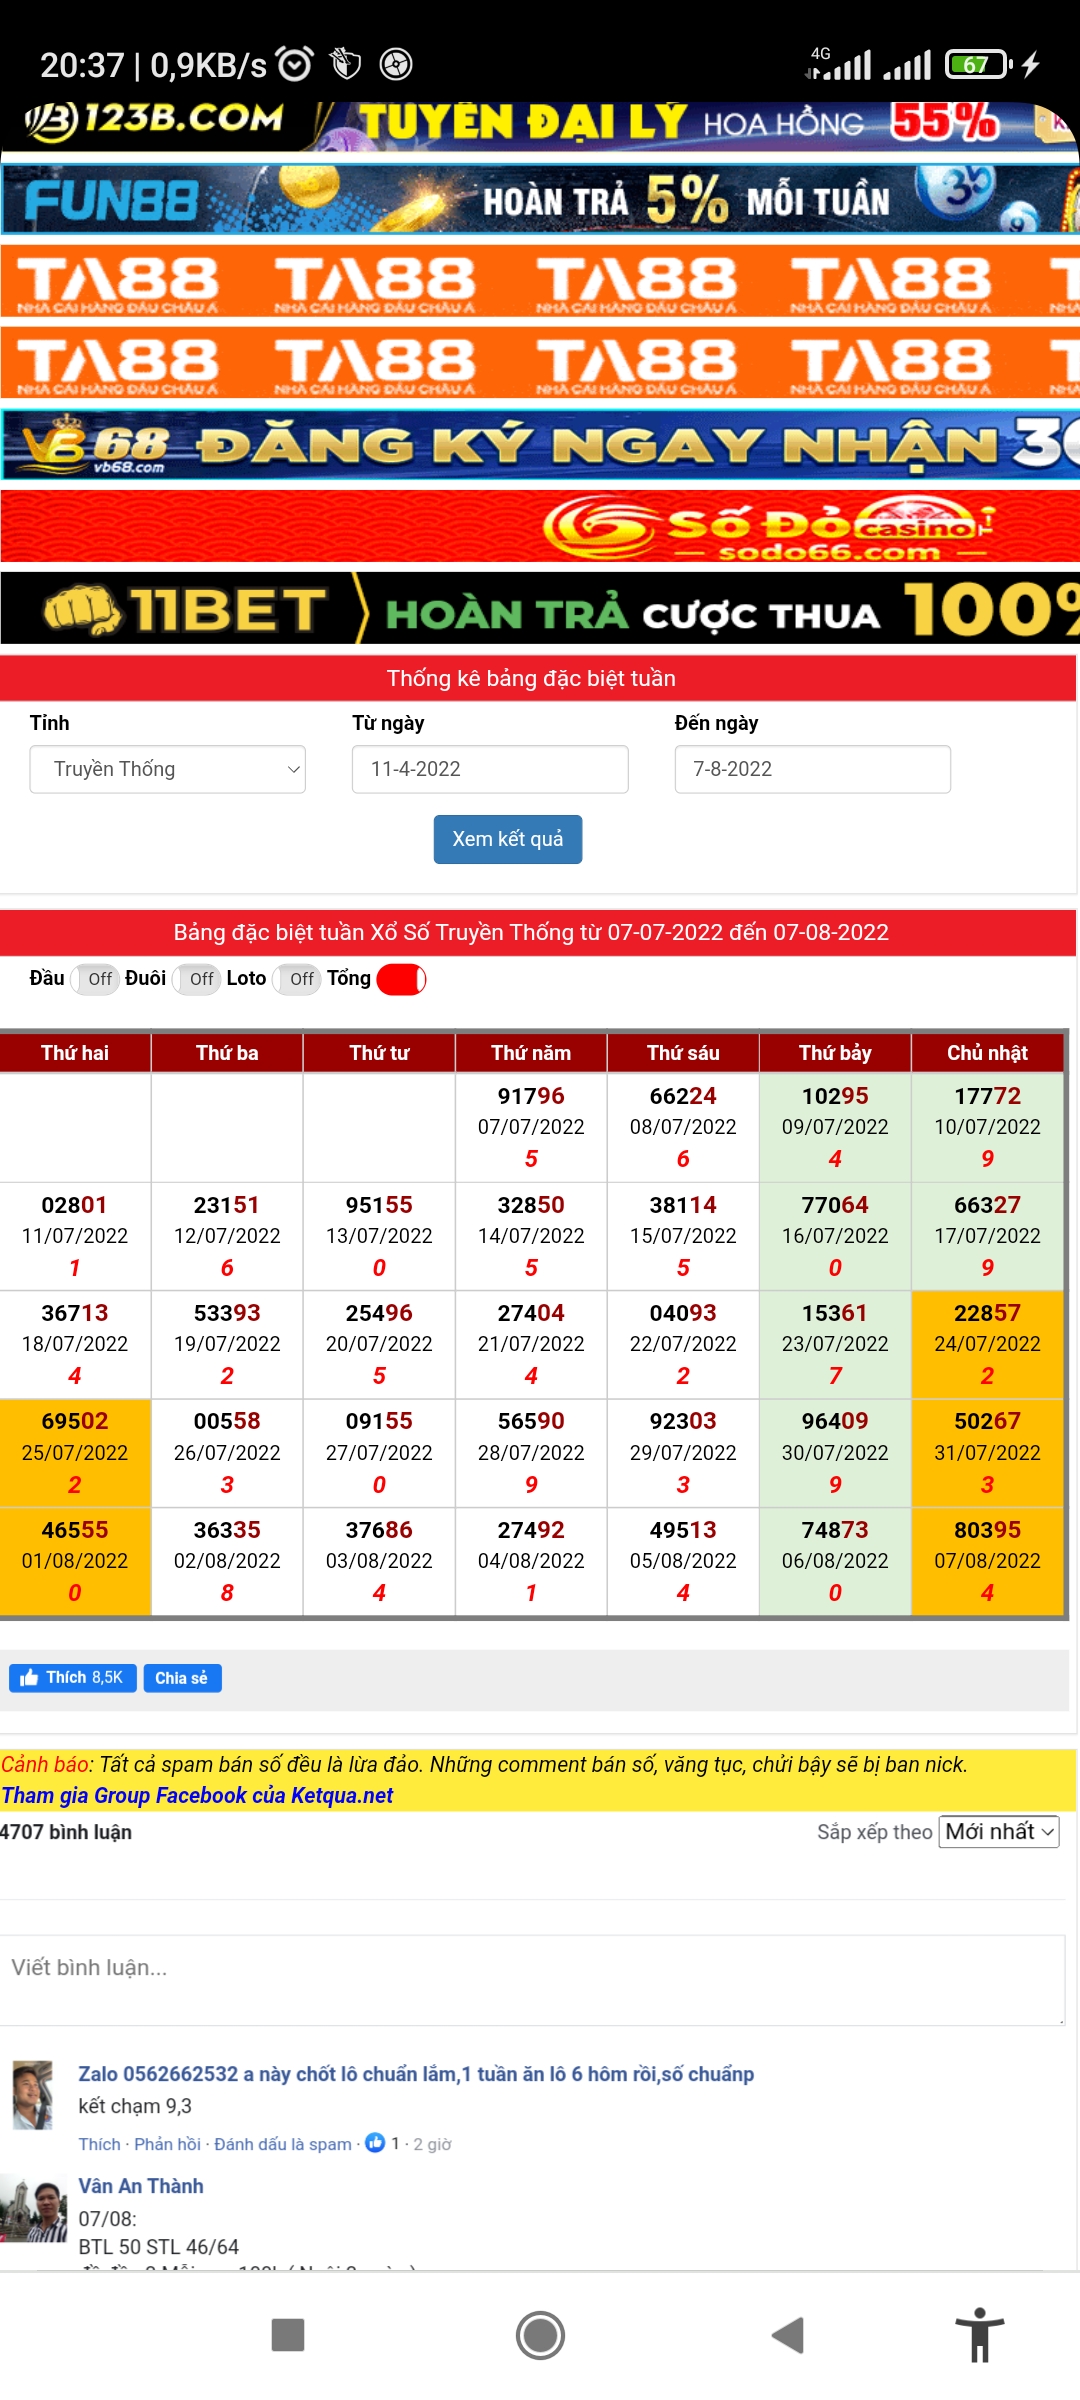The height and width of the screenshot is (2400, 1080).
Task: Open the first TA88 banner row
Action: tap(540, 281)
